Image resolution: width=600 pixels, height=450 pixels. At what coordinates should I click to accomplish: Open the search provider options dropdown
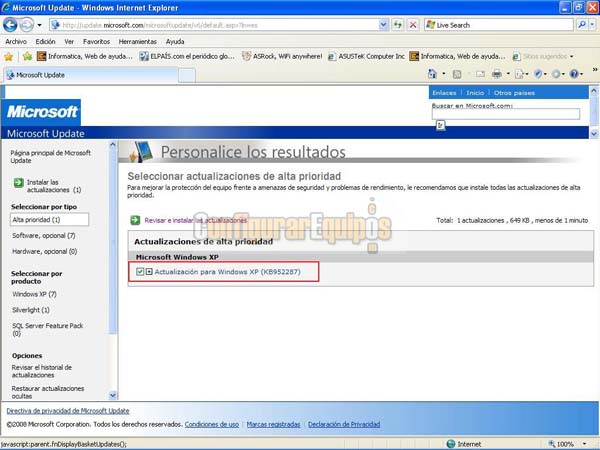point(592,25)
